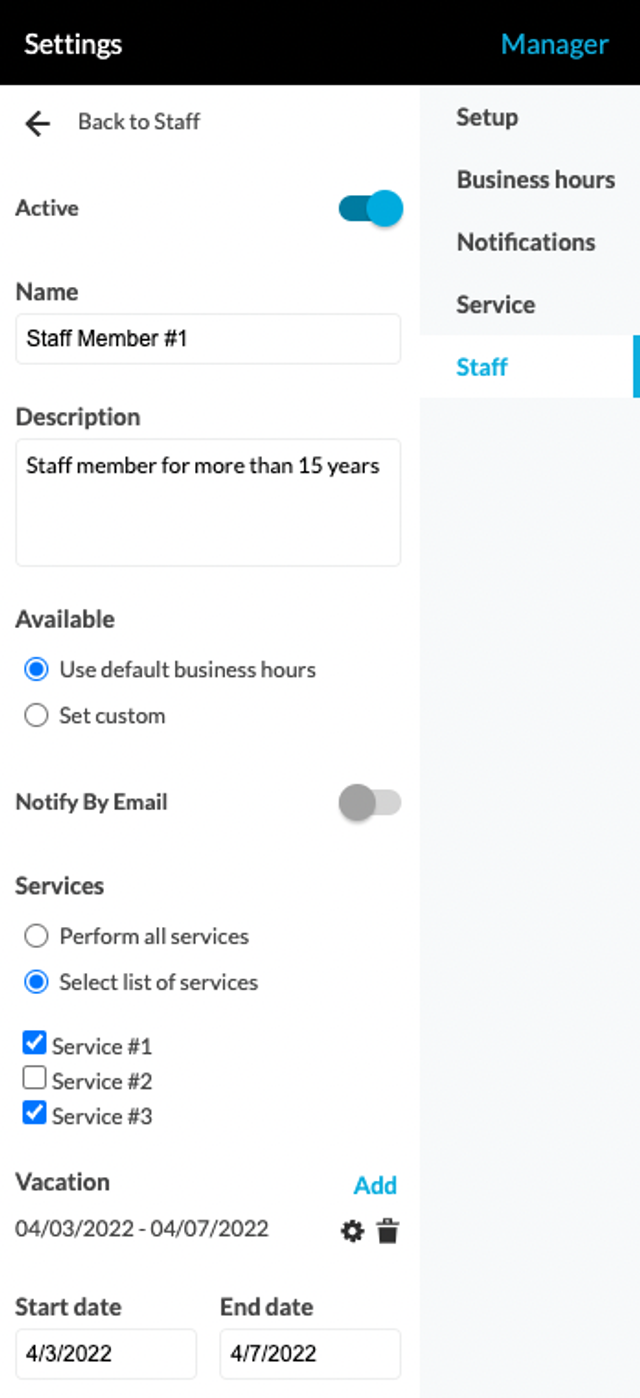Open vacation settings gear icon

[x=352, y=1231]
